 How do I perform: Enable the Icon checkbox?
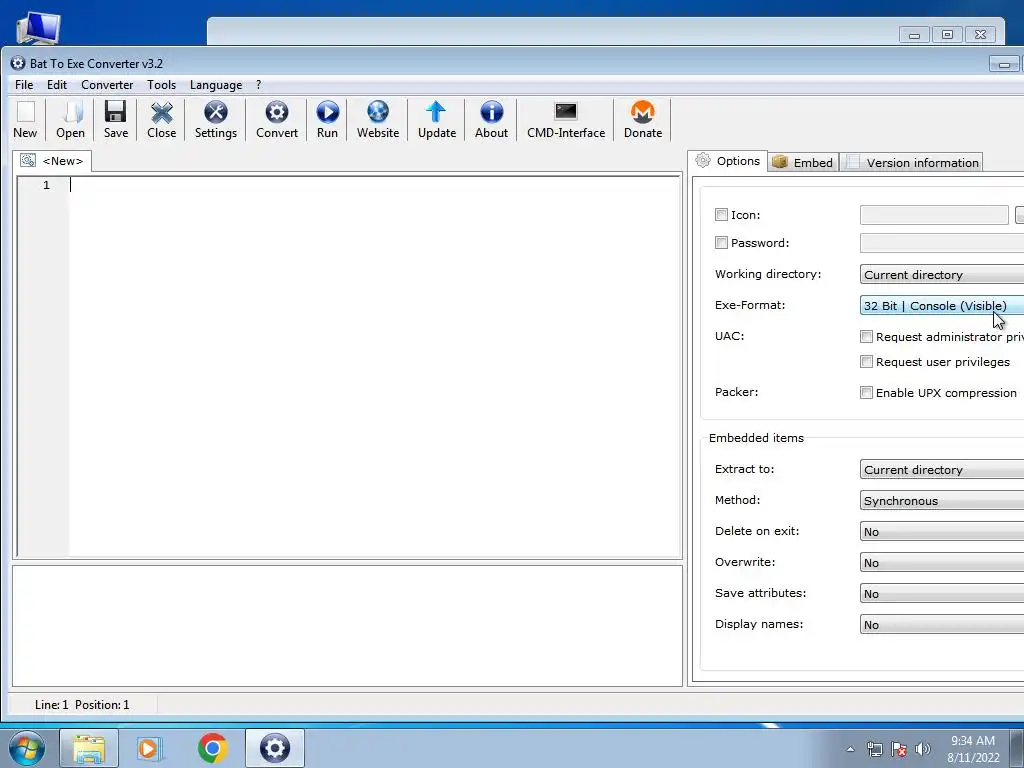721,214
